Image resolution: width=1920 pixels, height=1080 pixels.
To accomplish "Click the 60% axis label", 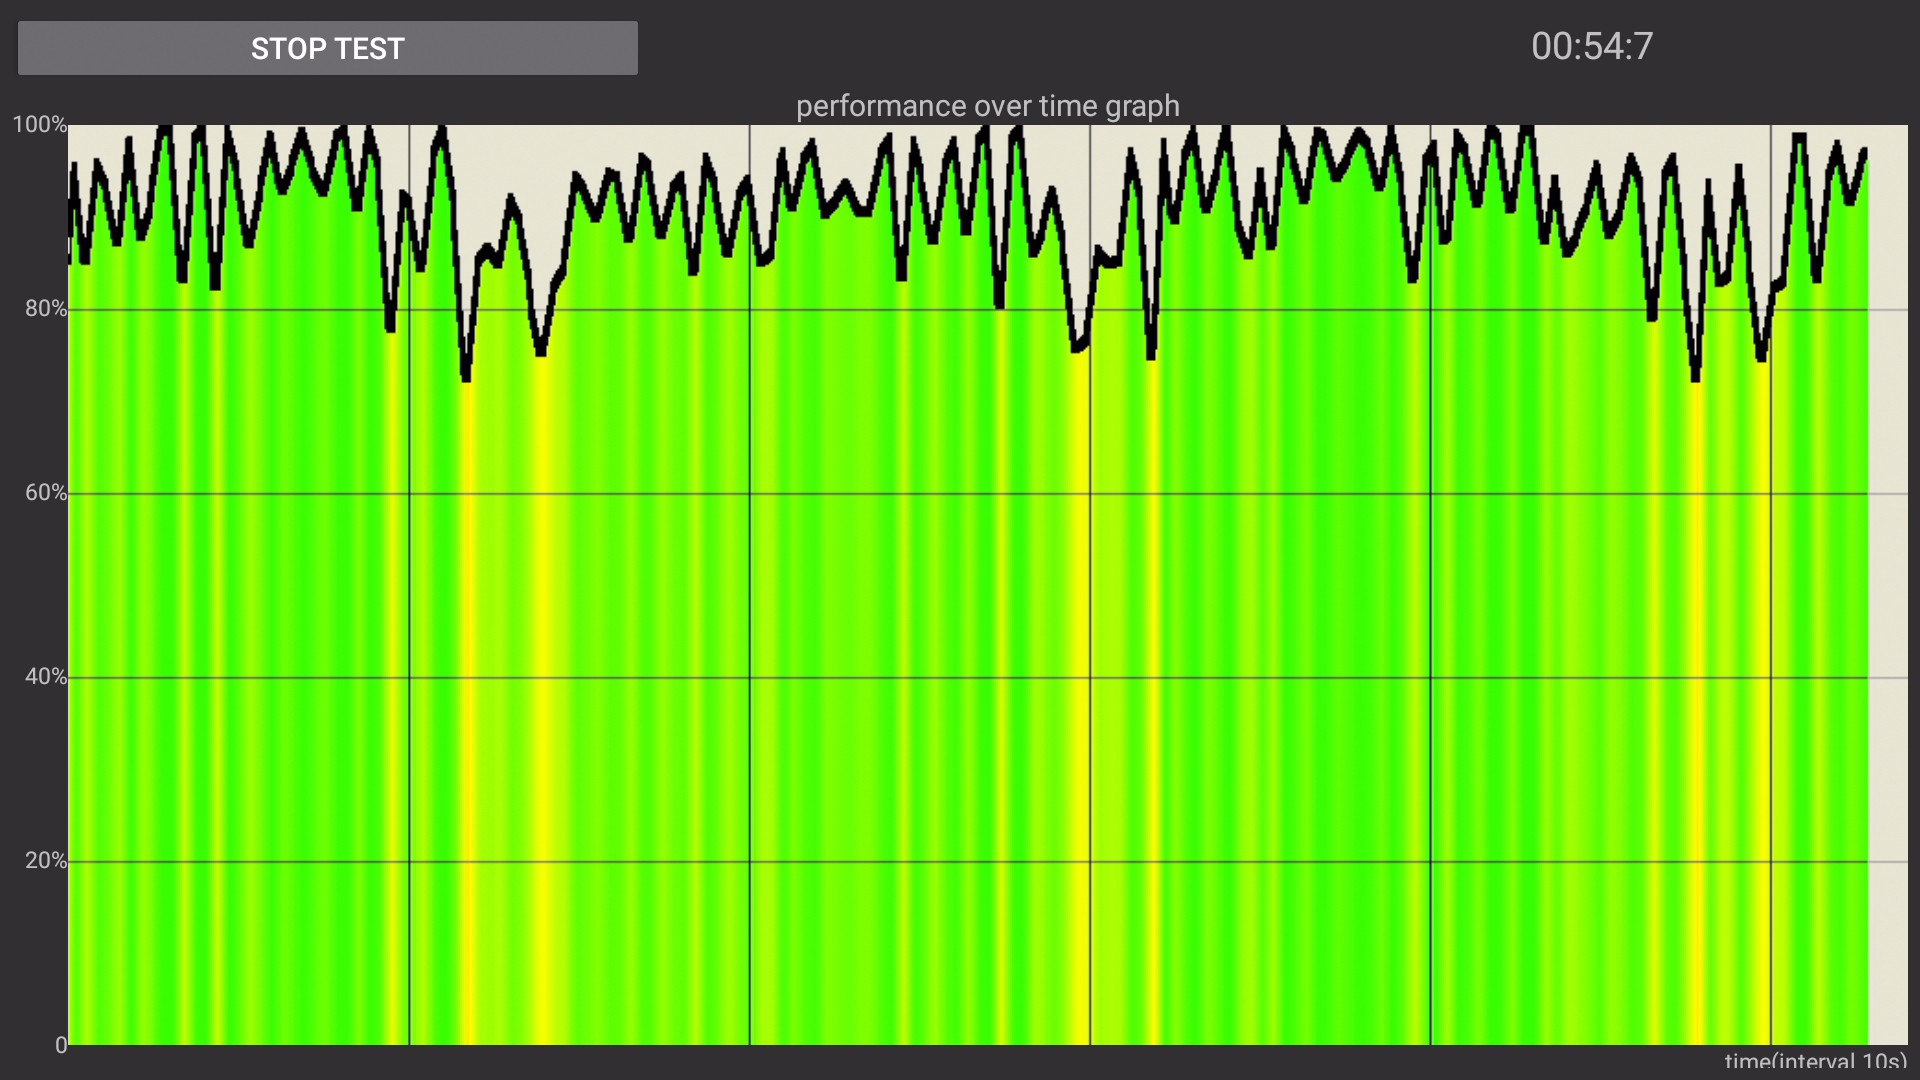I will [45, 493].
